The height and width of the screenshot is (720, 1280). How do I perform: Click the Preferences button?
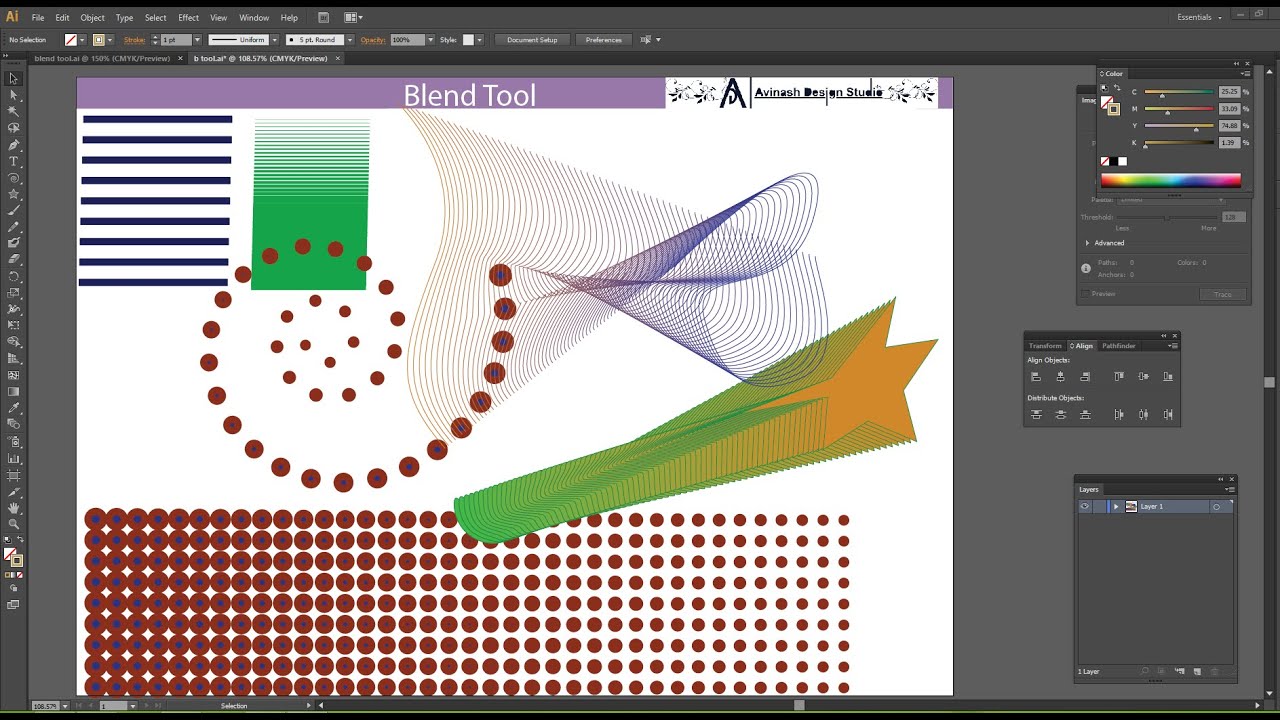click(603, 40)
